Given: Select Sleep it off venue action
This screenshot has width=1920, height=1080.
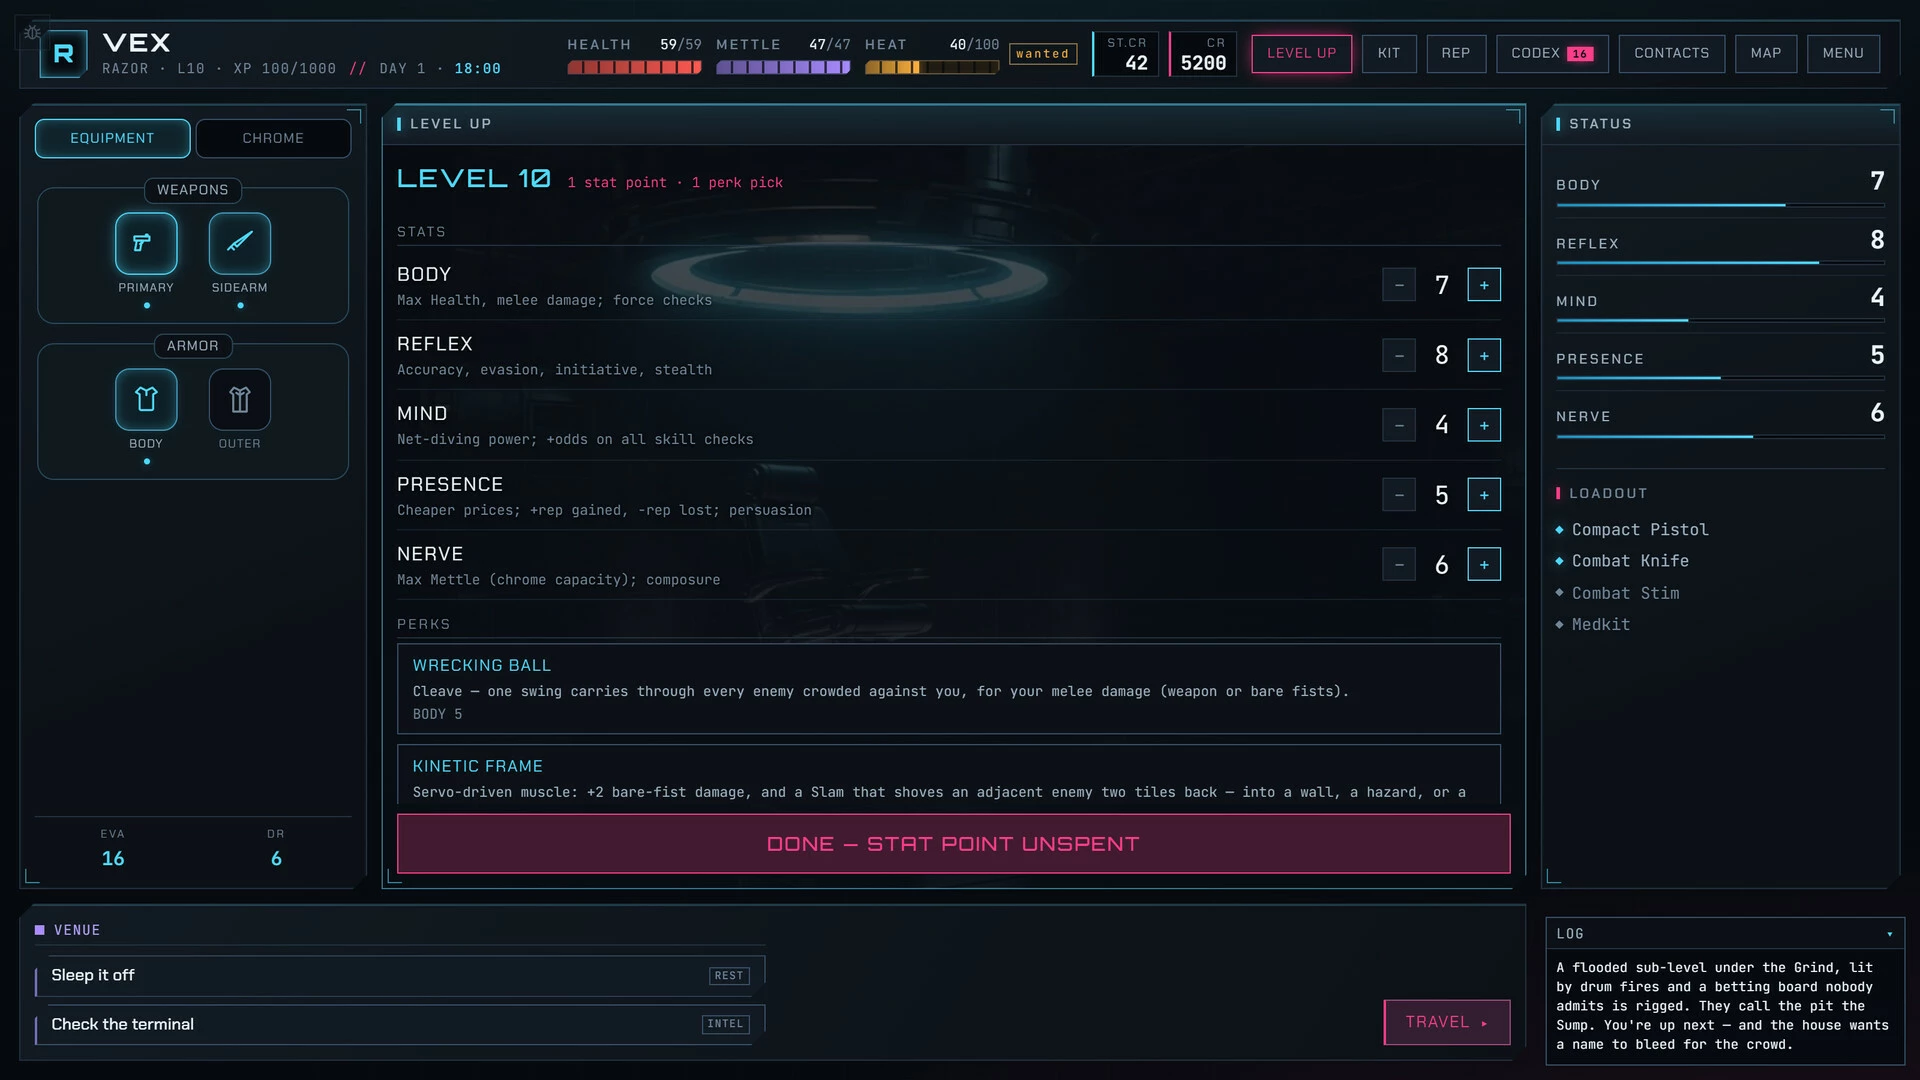Looking at the screenshot, I should tap(400, 976).
